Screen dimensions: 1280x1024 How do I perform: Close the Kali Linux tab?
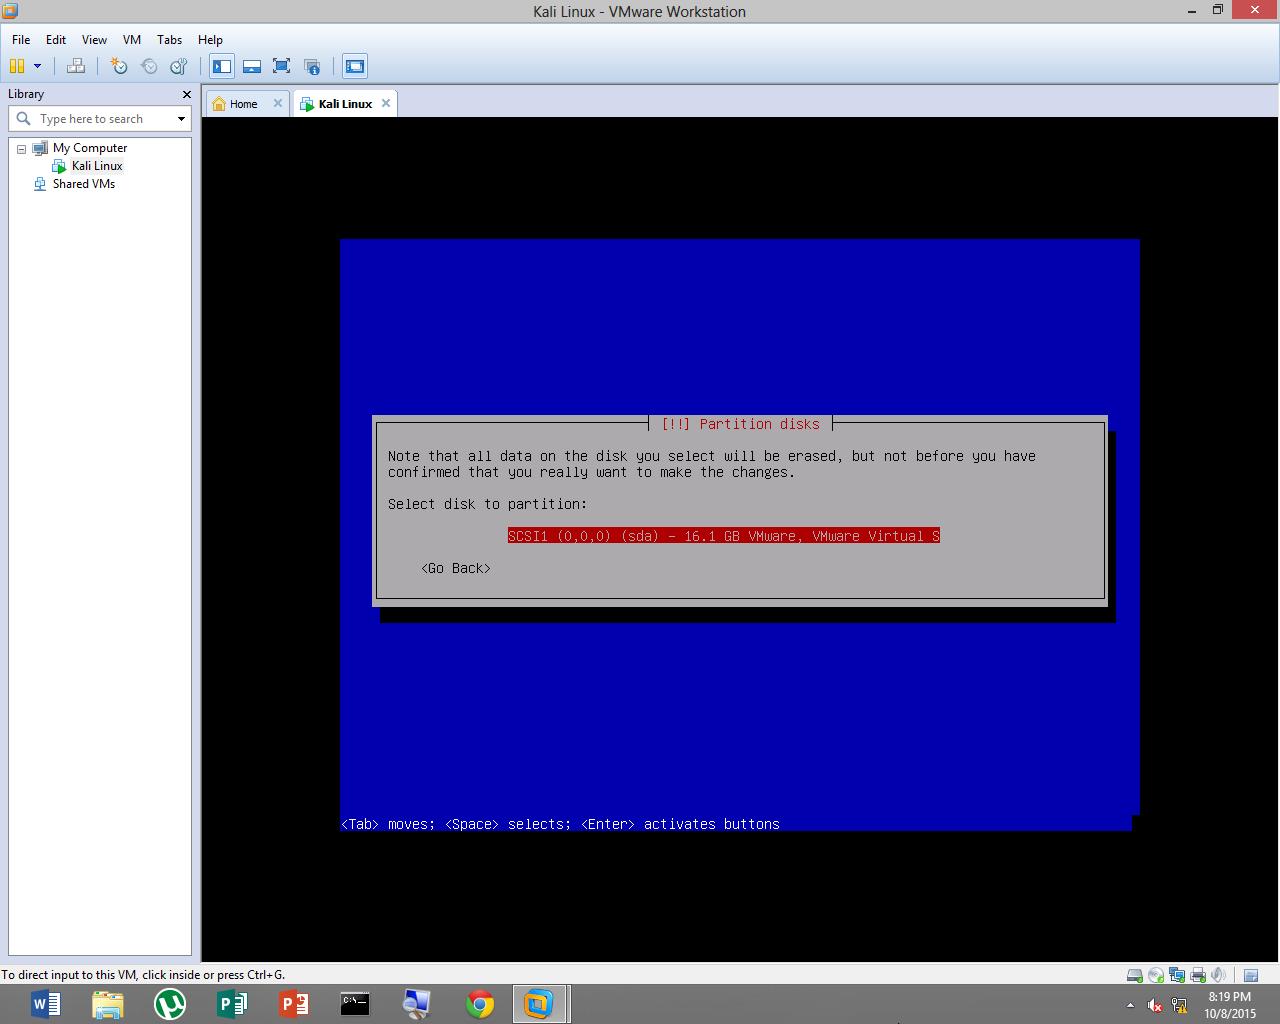coord(386,103)
